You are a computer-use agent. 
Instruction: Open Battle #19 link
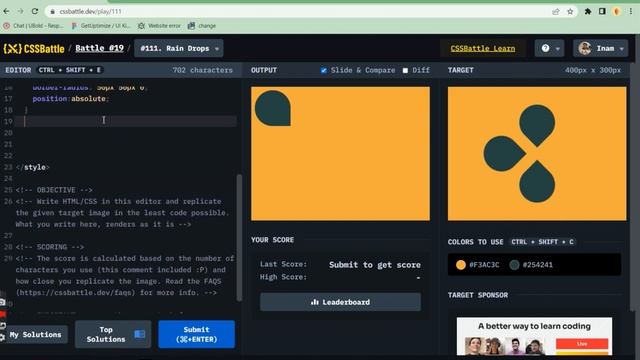click(99, 48)
